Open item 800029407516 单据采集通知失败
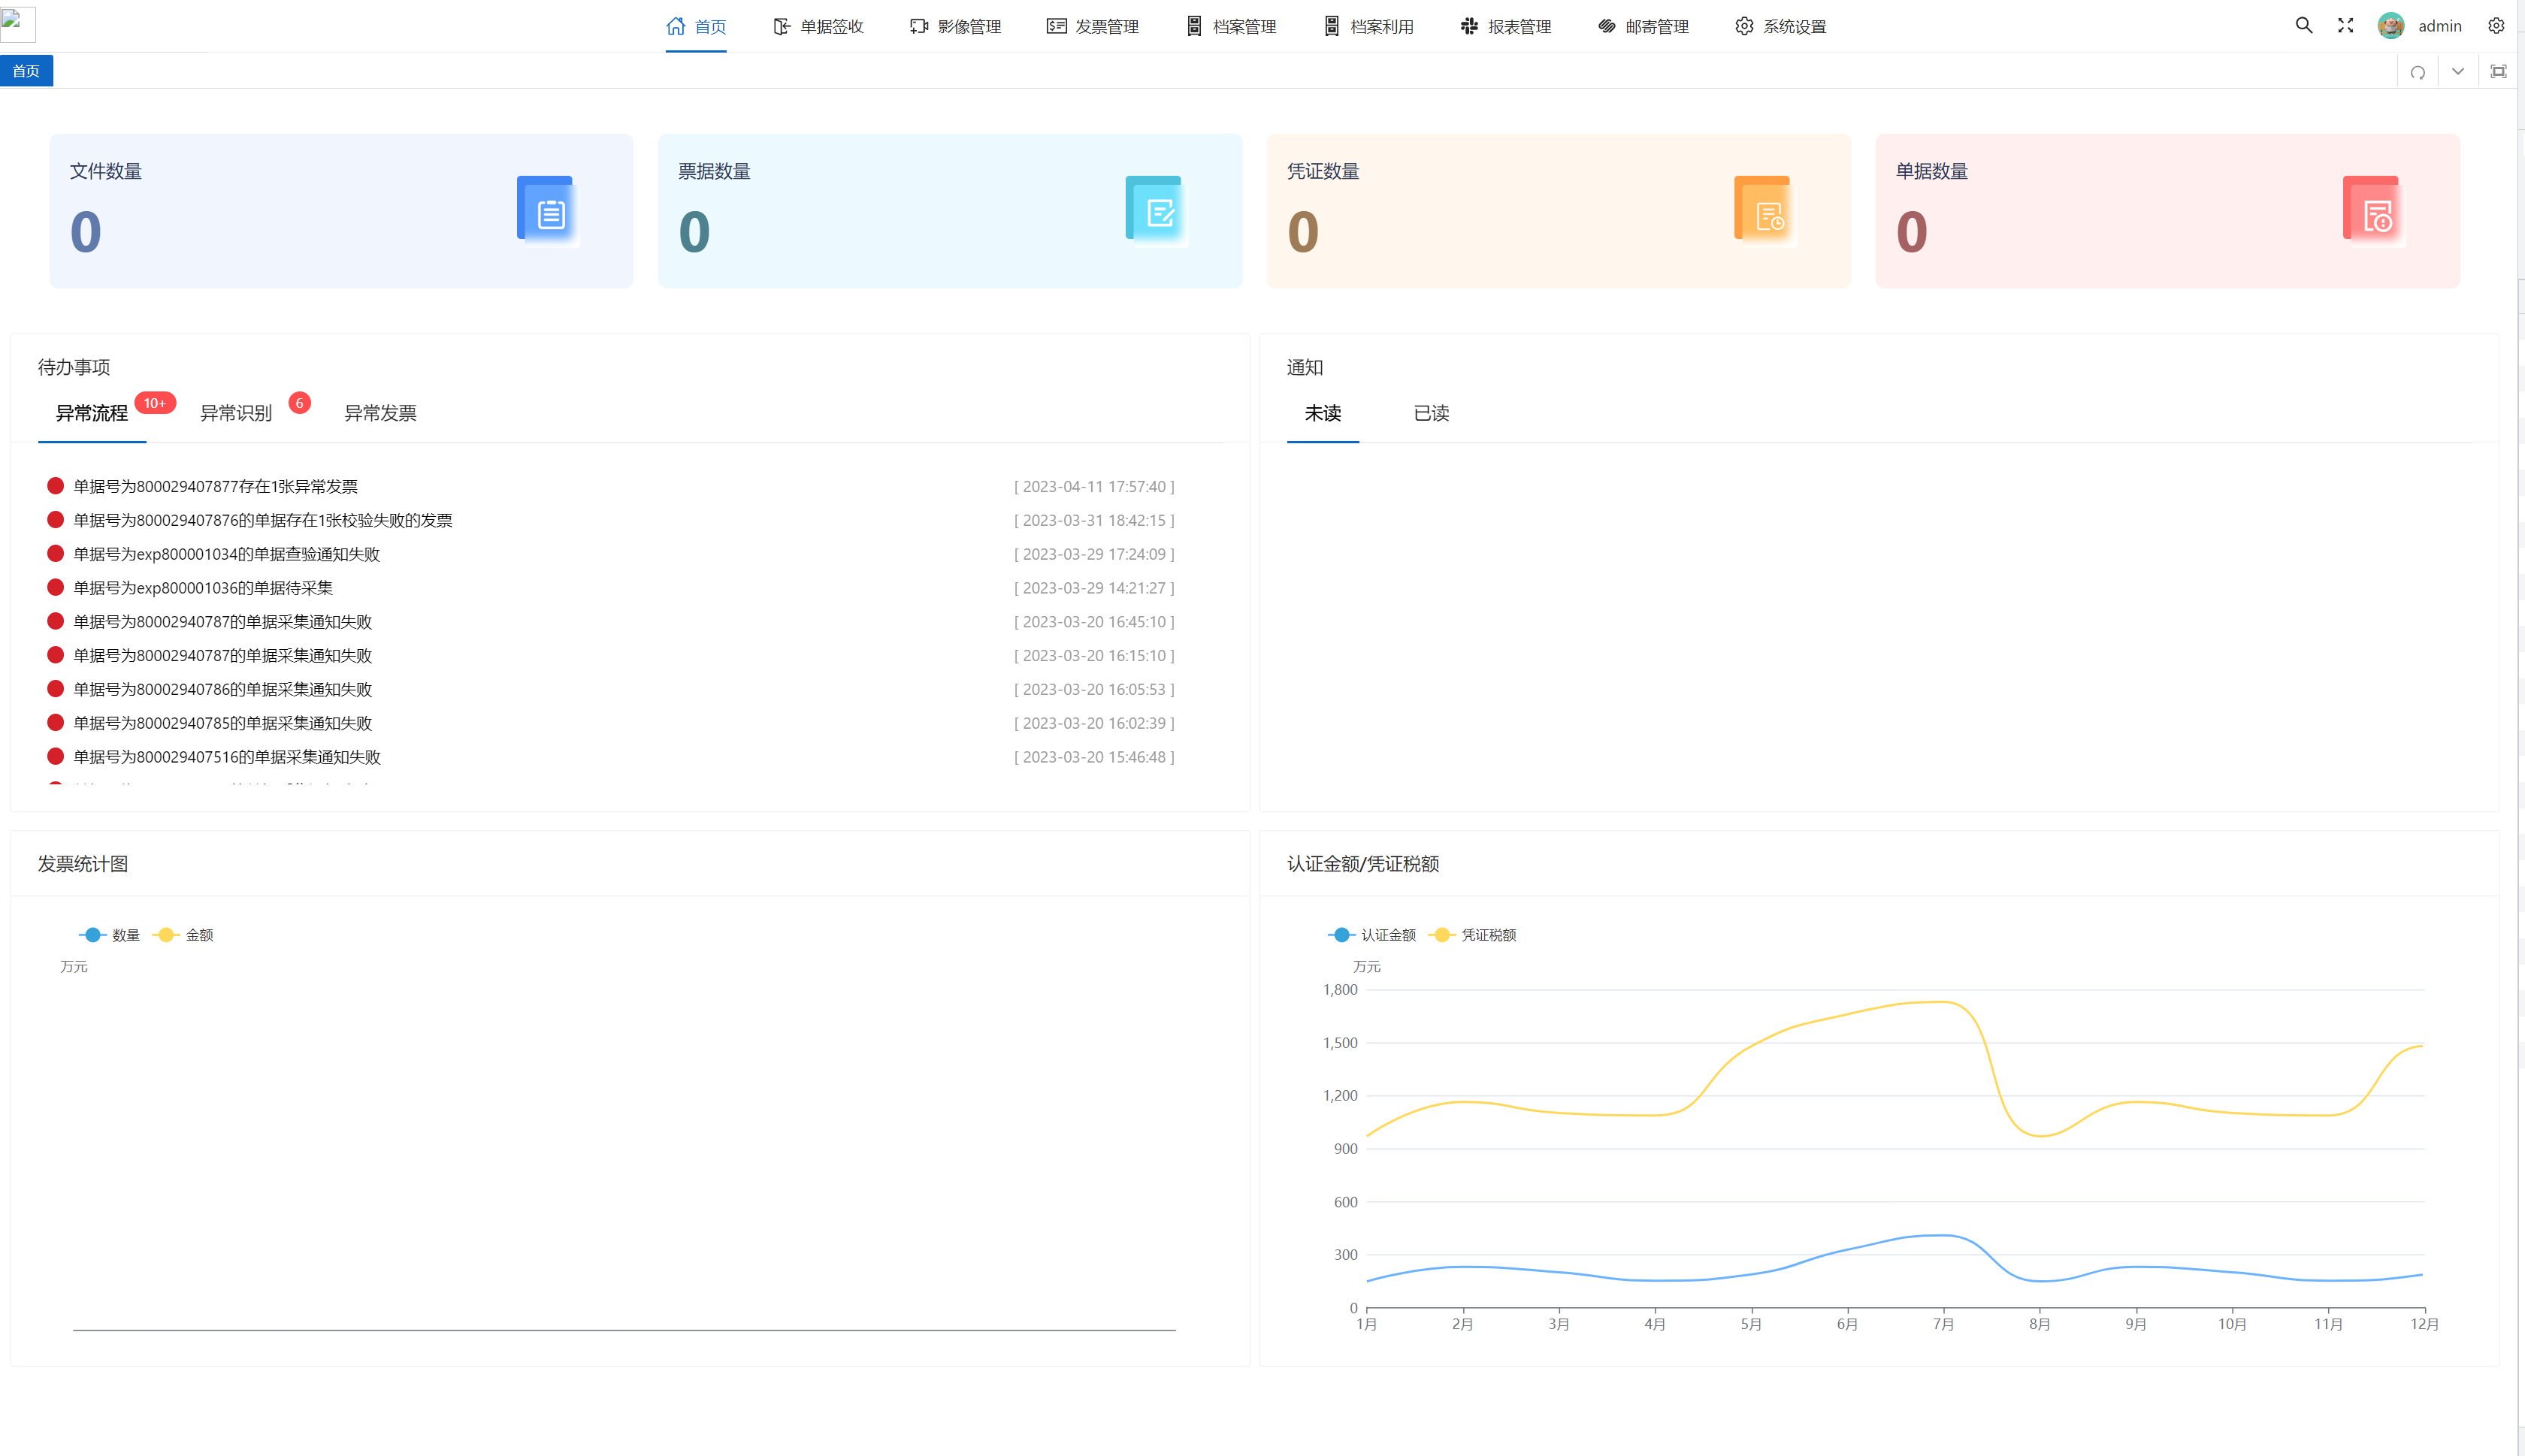Screen dimensions: 2525x1456 click(227, 757)
